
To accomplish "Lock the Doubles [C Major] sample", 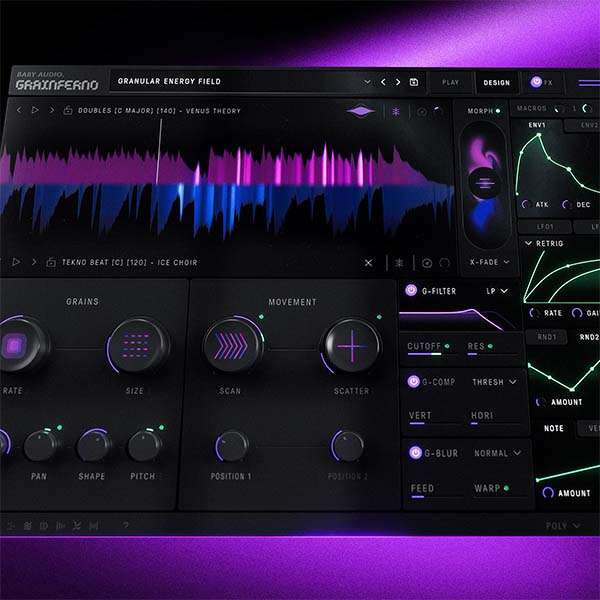I will [68, 111].
